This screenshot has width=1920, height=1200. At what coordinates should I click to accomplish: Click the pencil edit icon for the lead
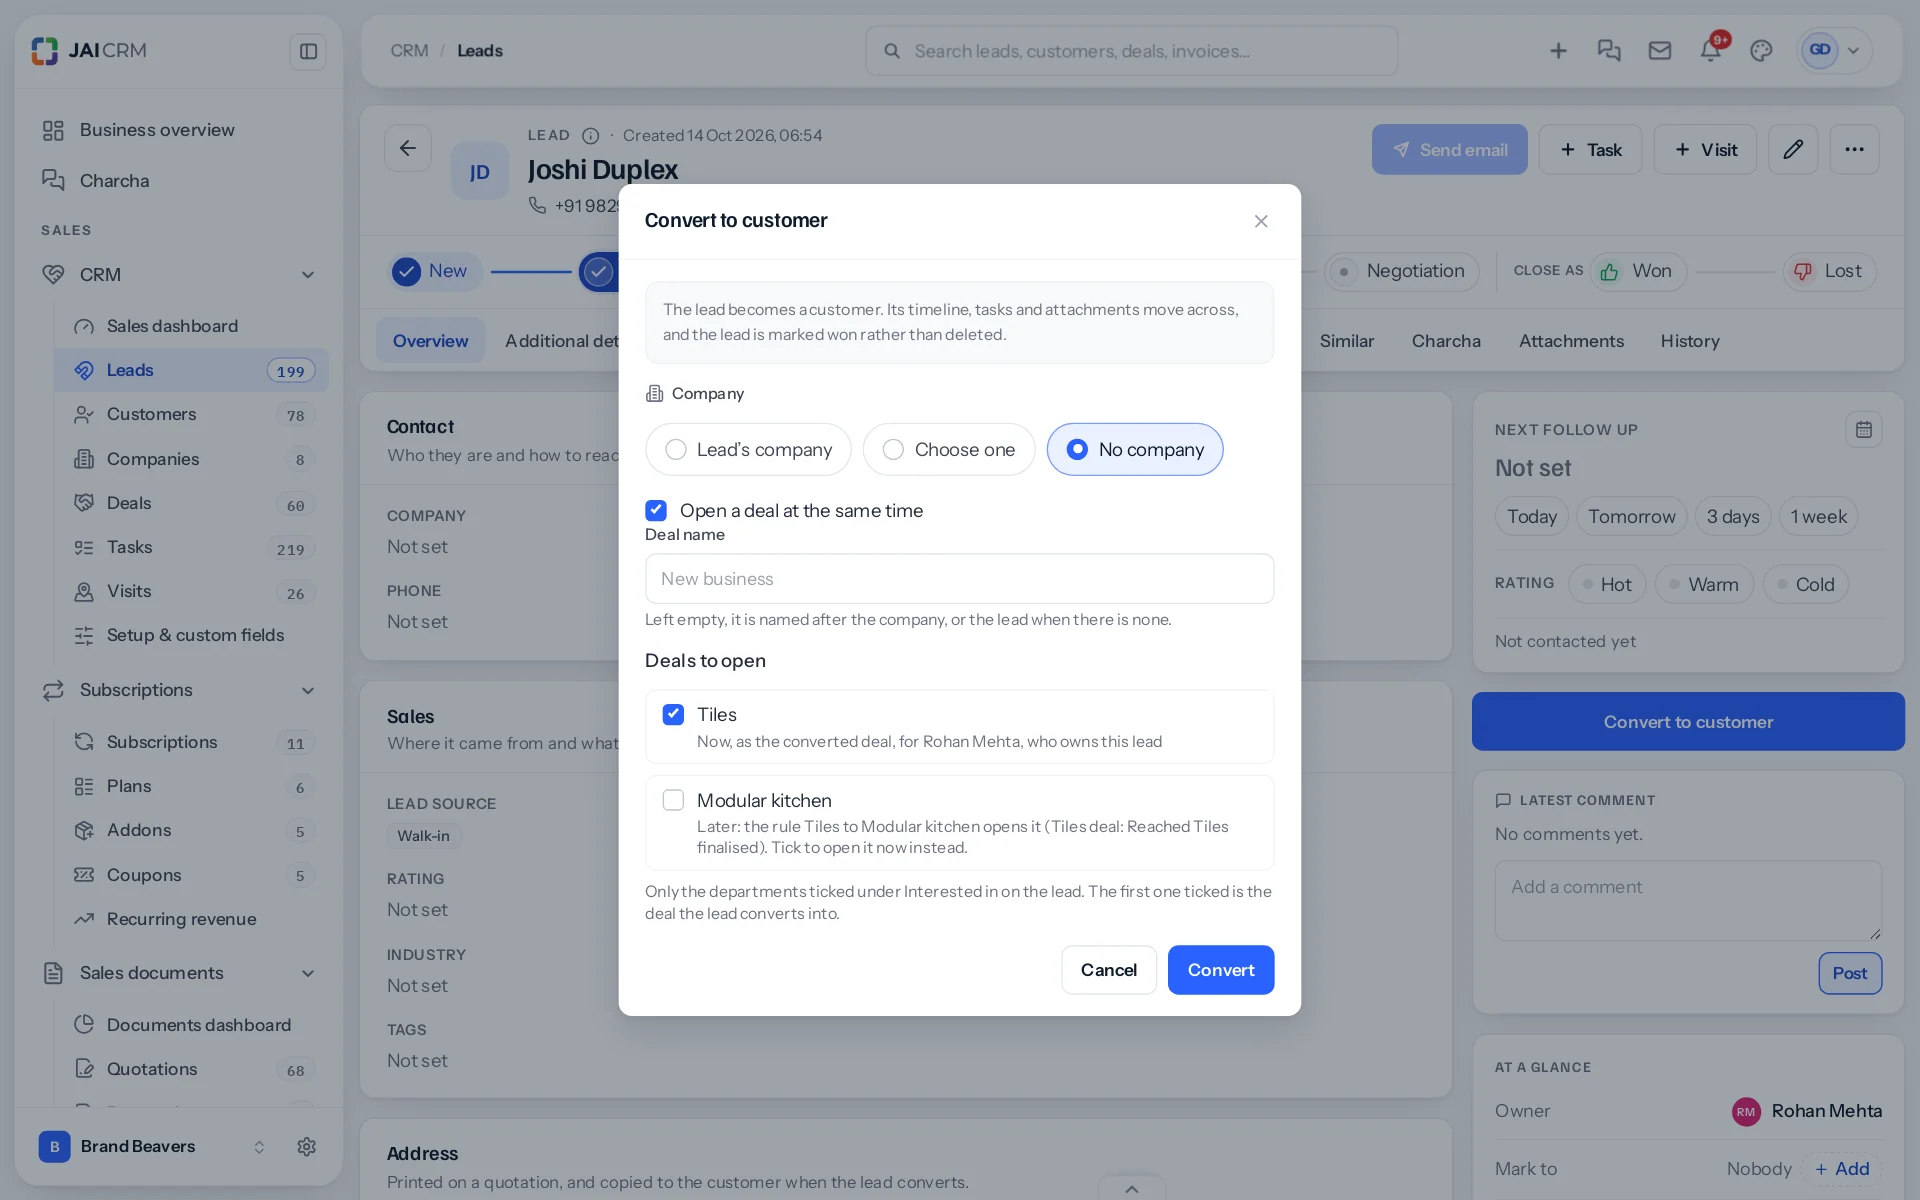[1793, 150]
